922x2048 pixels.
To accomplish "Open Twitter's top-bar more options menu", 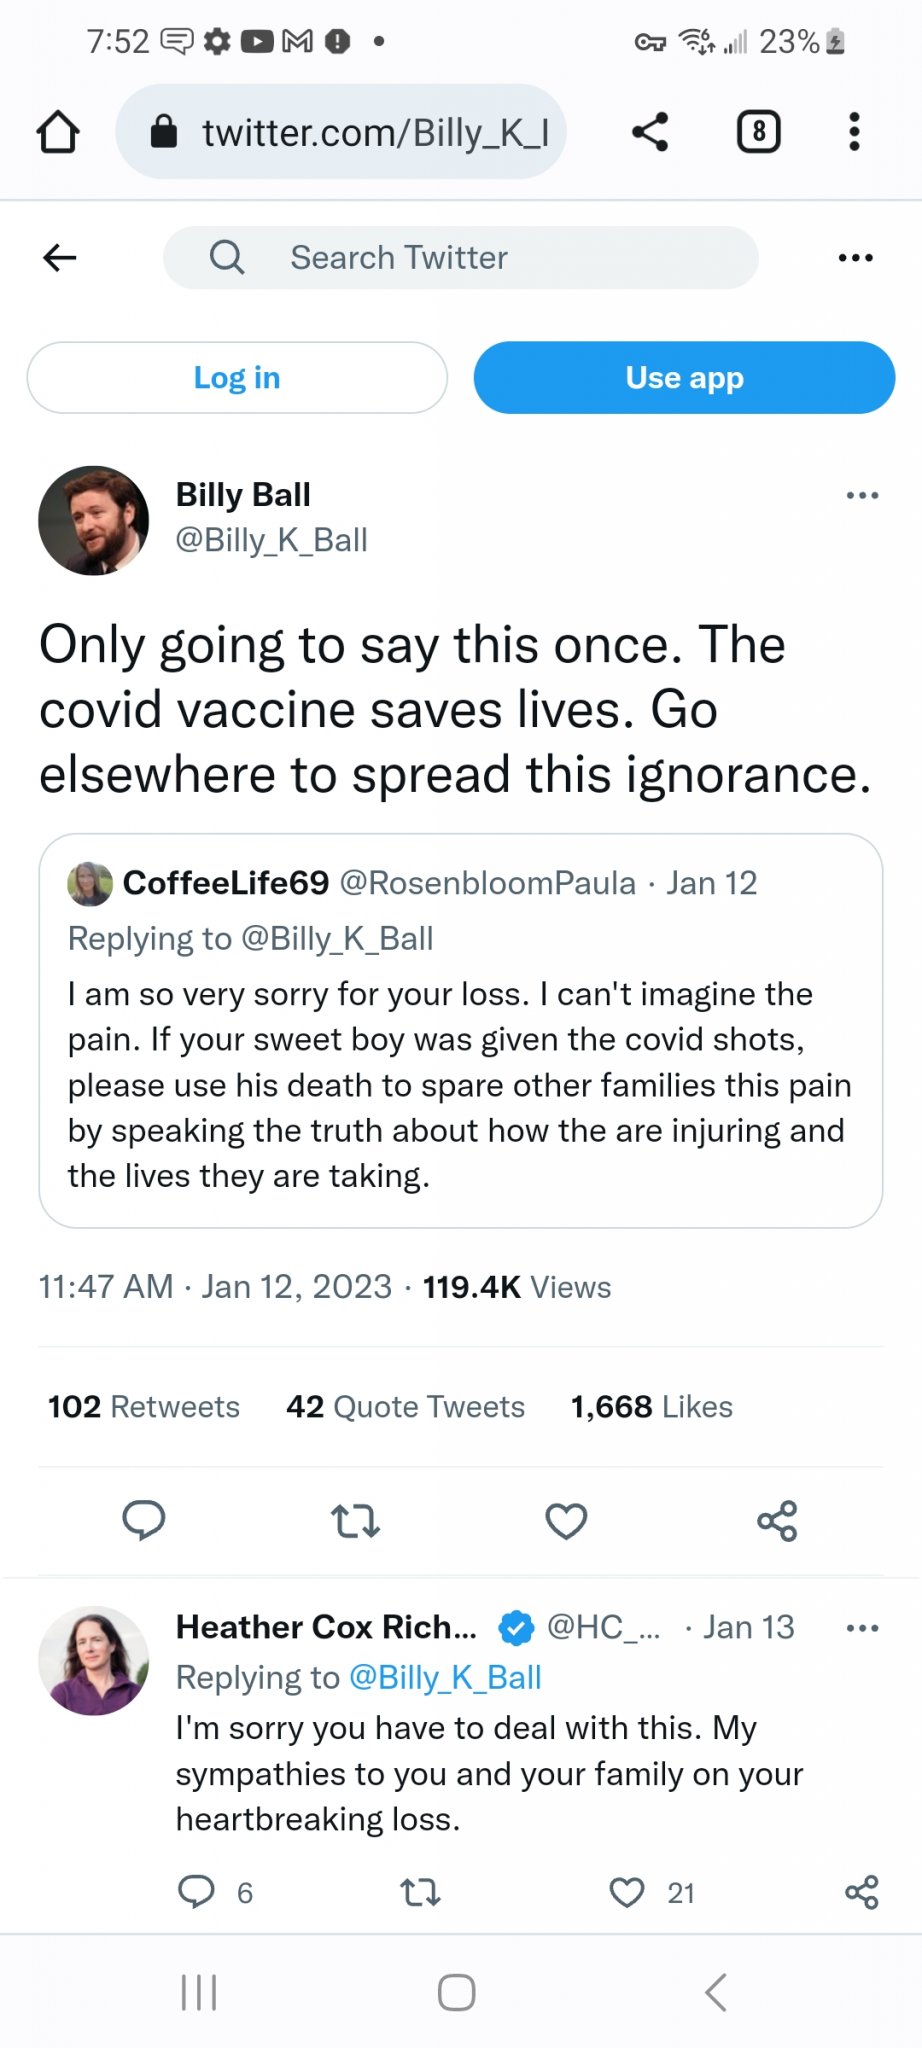I will pos(855,258).
